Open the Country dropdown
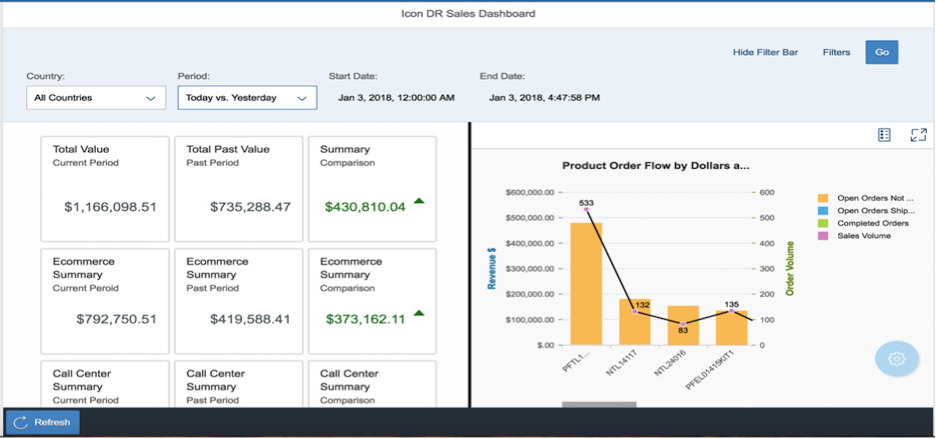The image size is (936, 438). pyautogui.click(x=96, y=98)
